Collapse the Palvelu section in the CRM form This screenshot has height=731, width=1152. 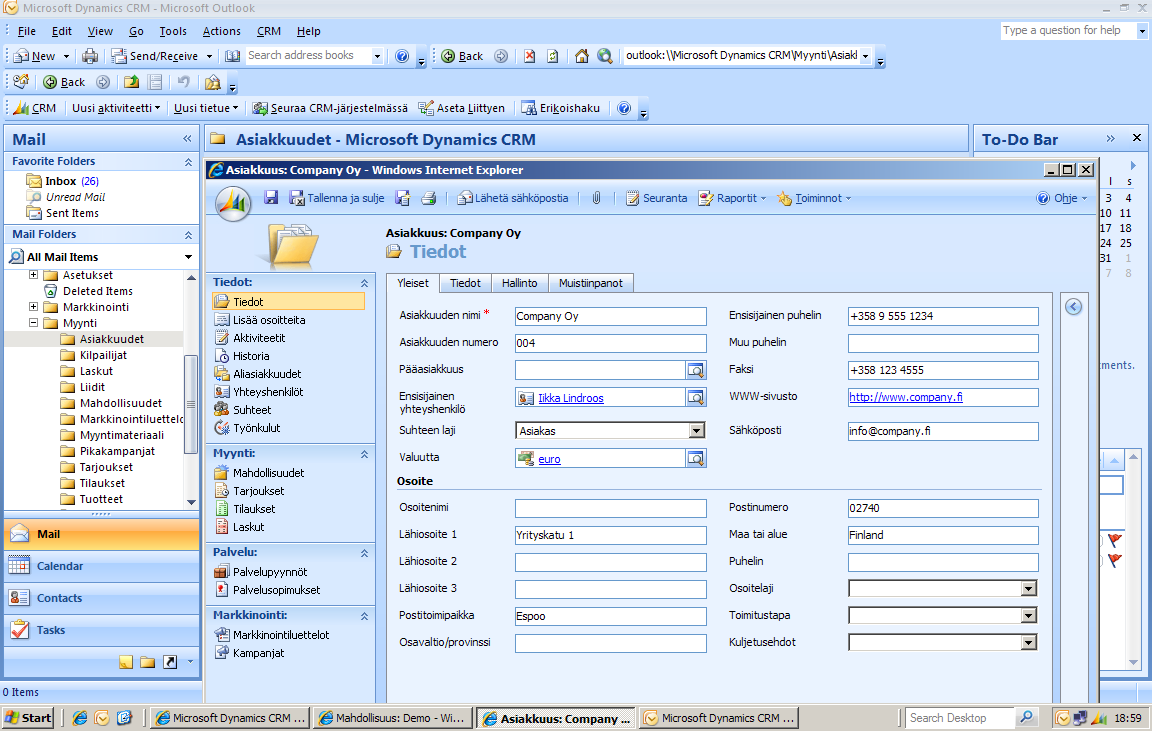tap(364, 552)
